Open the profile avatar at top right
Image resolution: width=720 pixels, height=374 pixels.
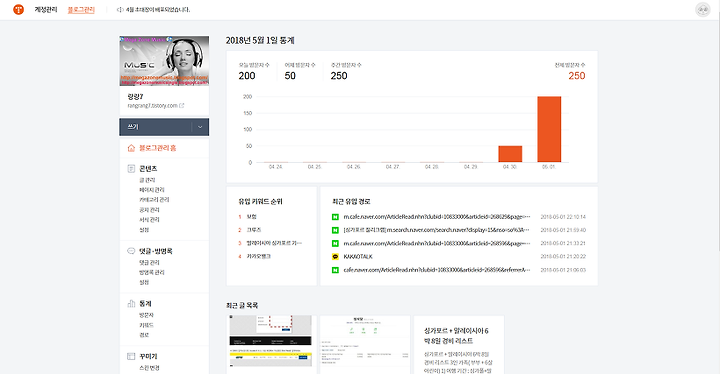tap(703, 10)
